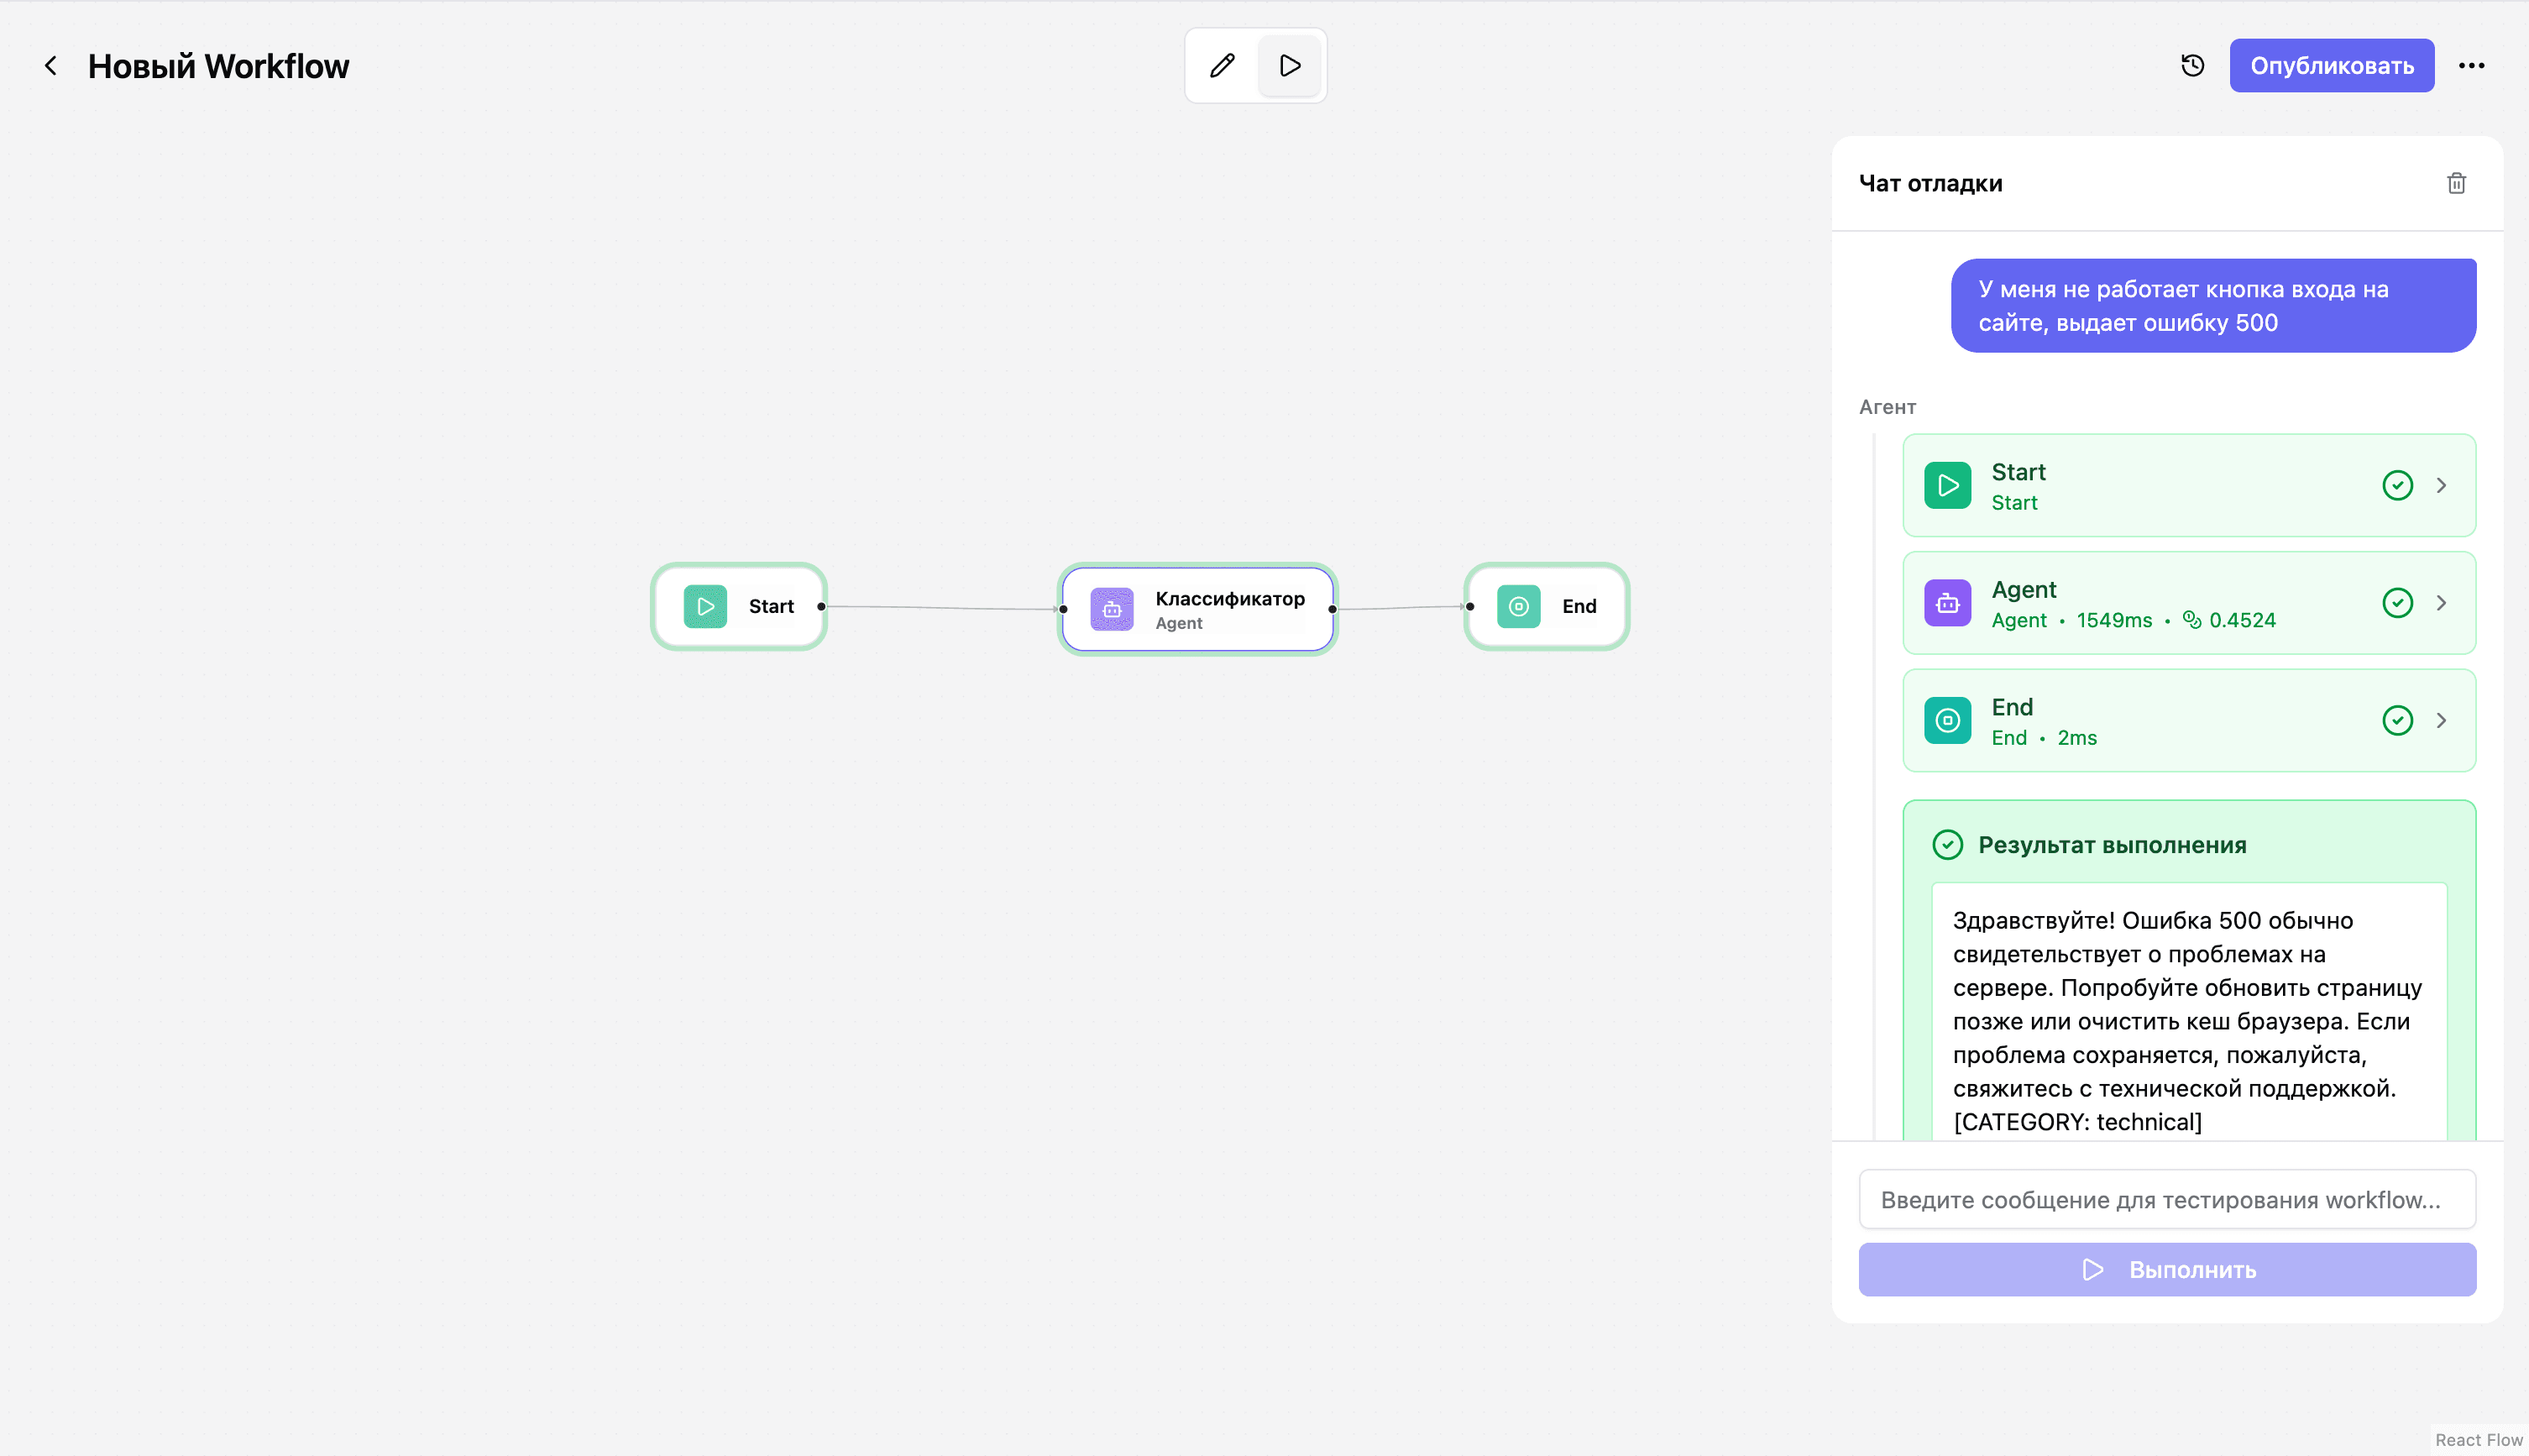The height and width of the screenshot is (1456, 2529).
Task: Toggle the success check on the Start step
Action: point(2397,485)
